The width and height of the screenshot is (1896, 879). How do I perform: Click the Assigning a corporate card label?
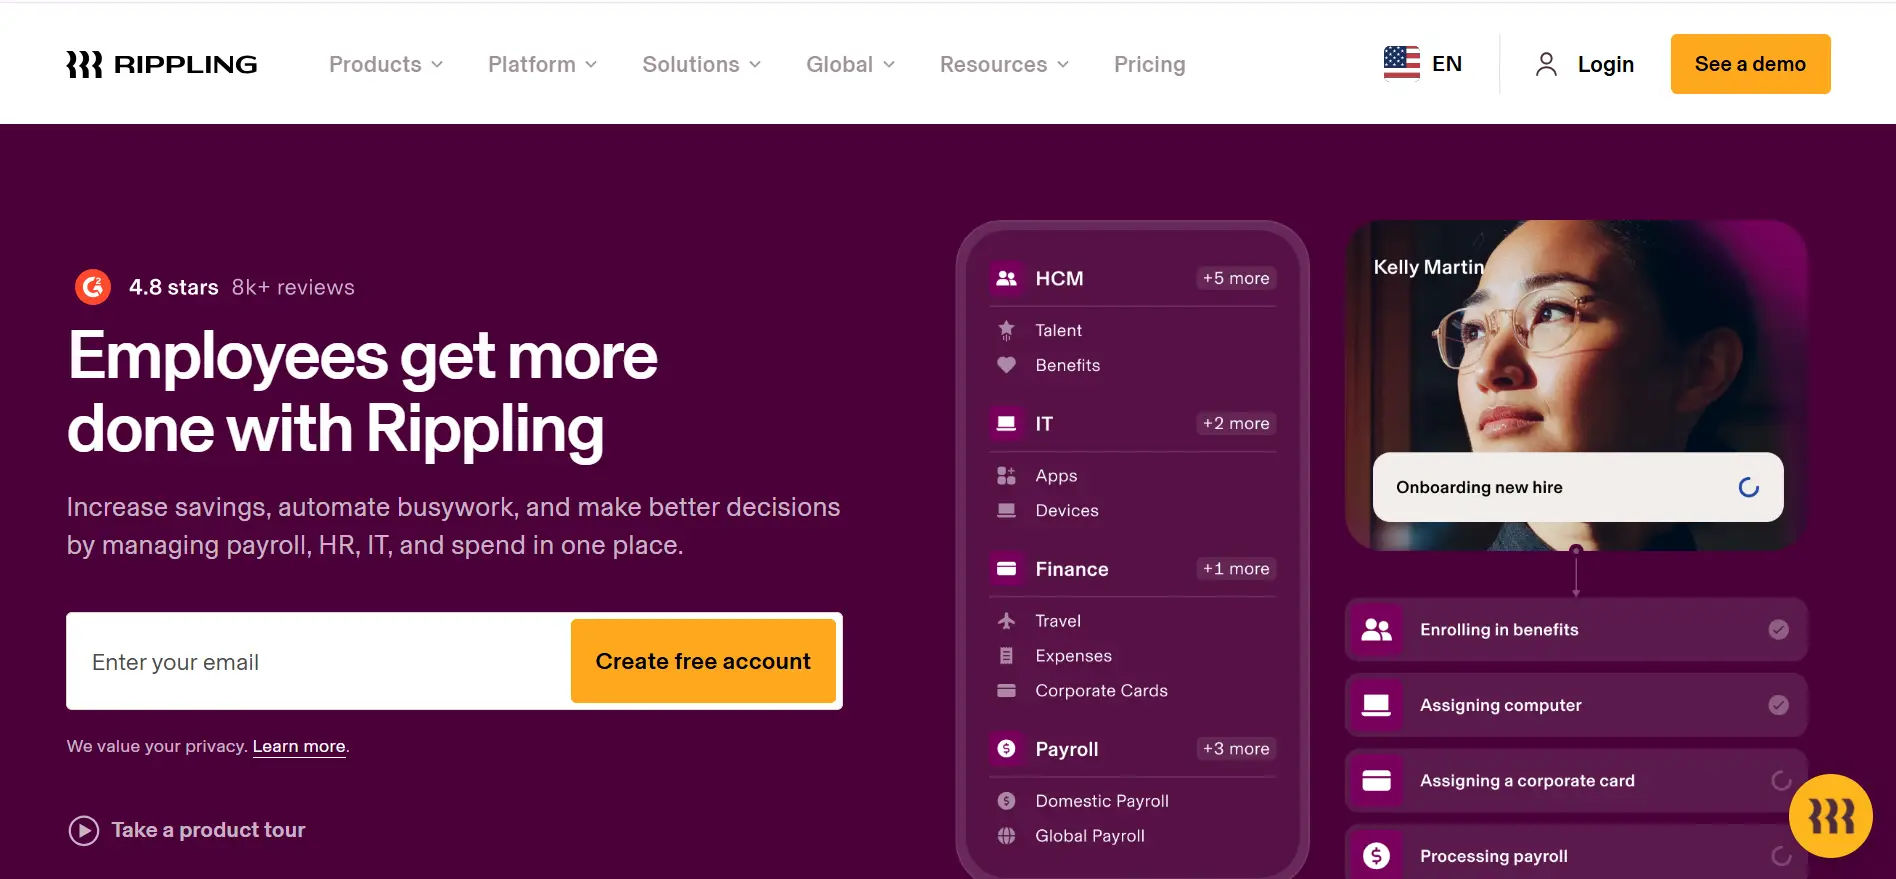pos(1527,780)
